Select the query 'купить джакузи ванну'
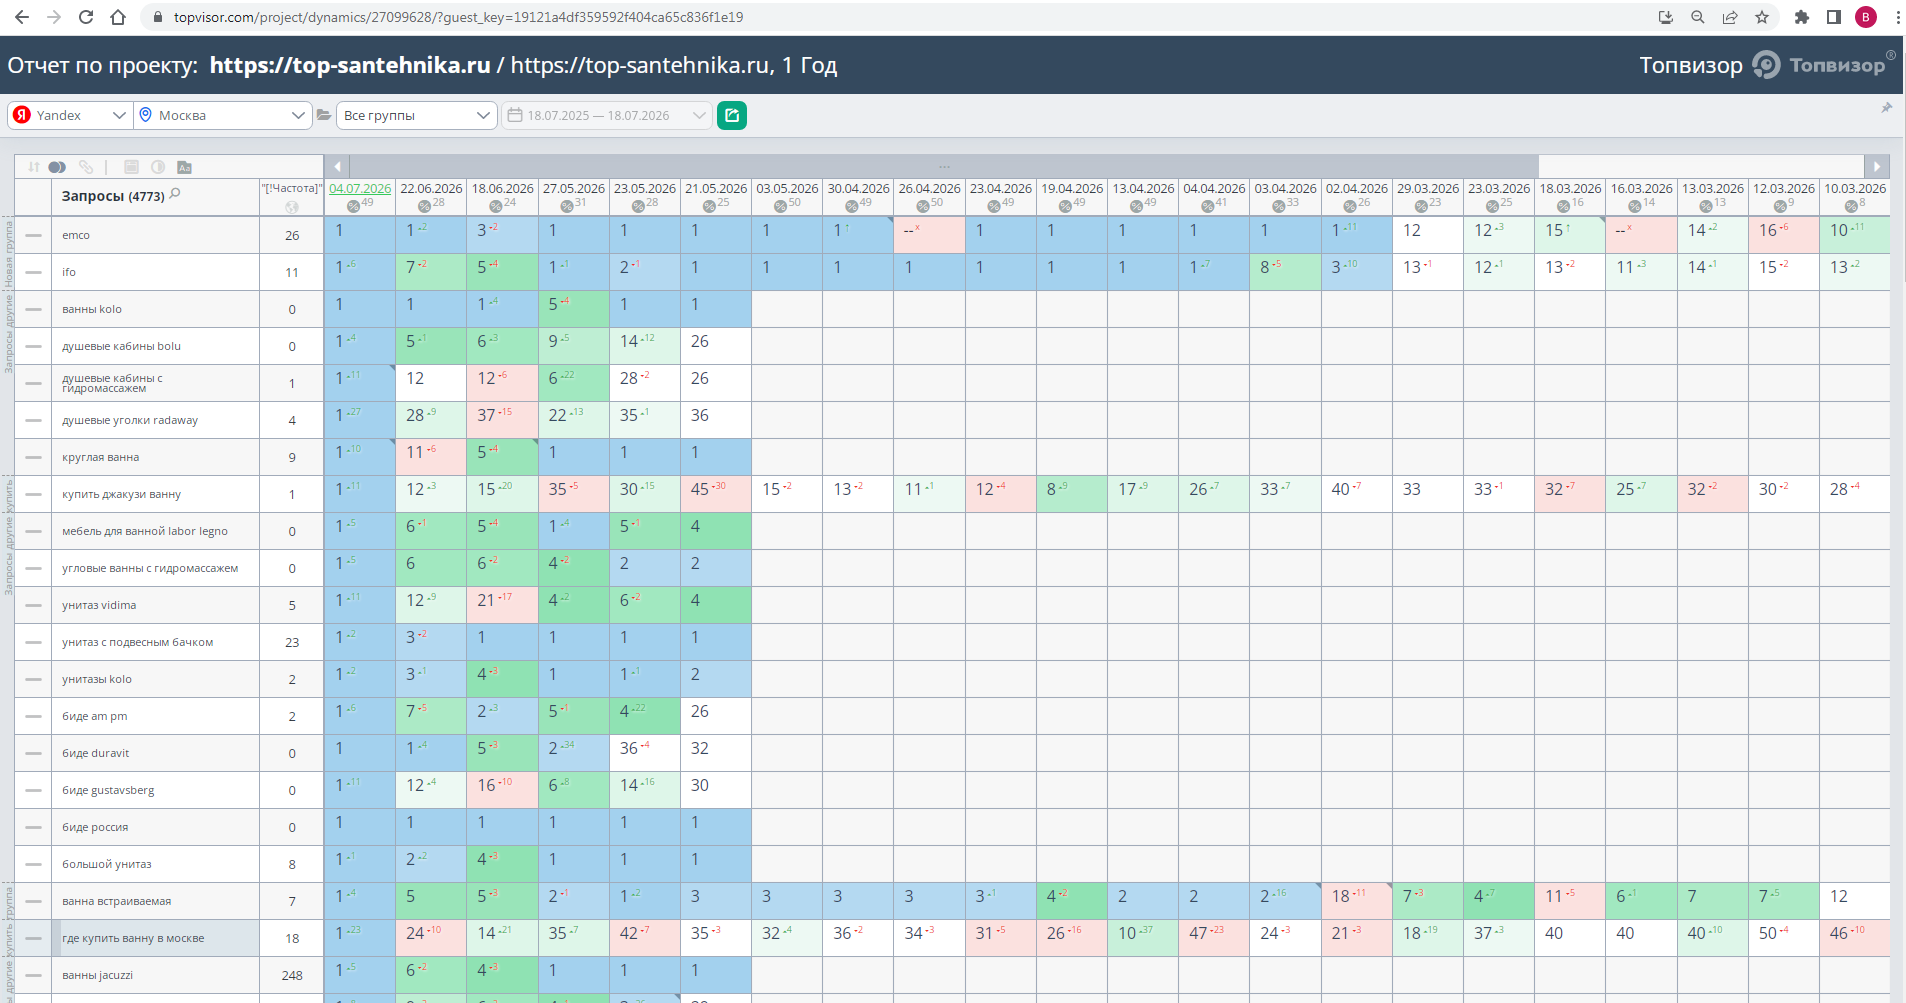 pos(122,494)
